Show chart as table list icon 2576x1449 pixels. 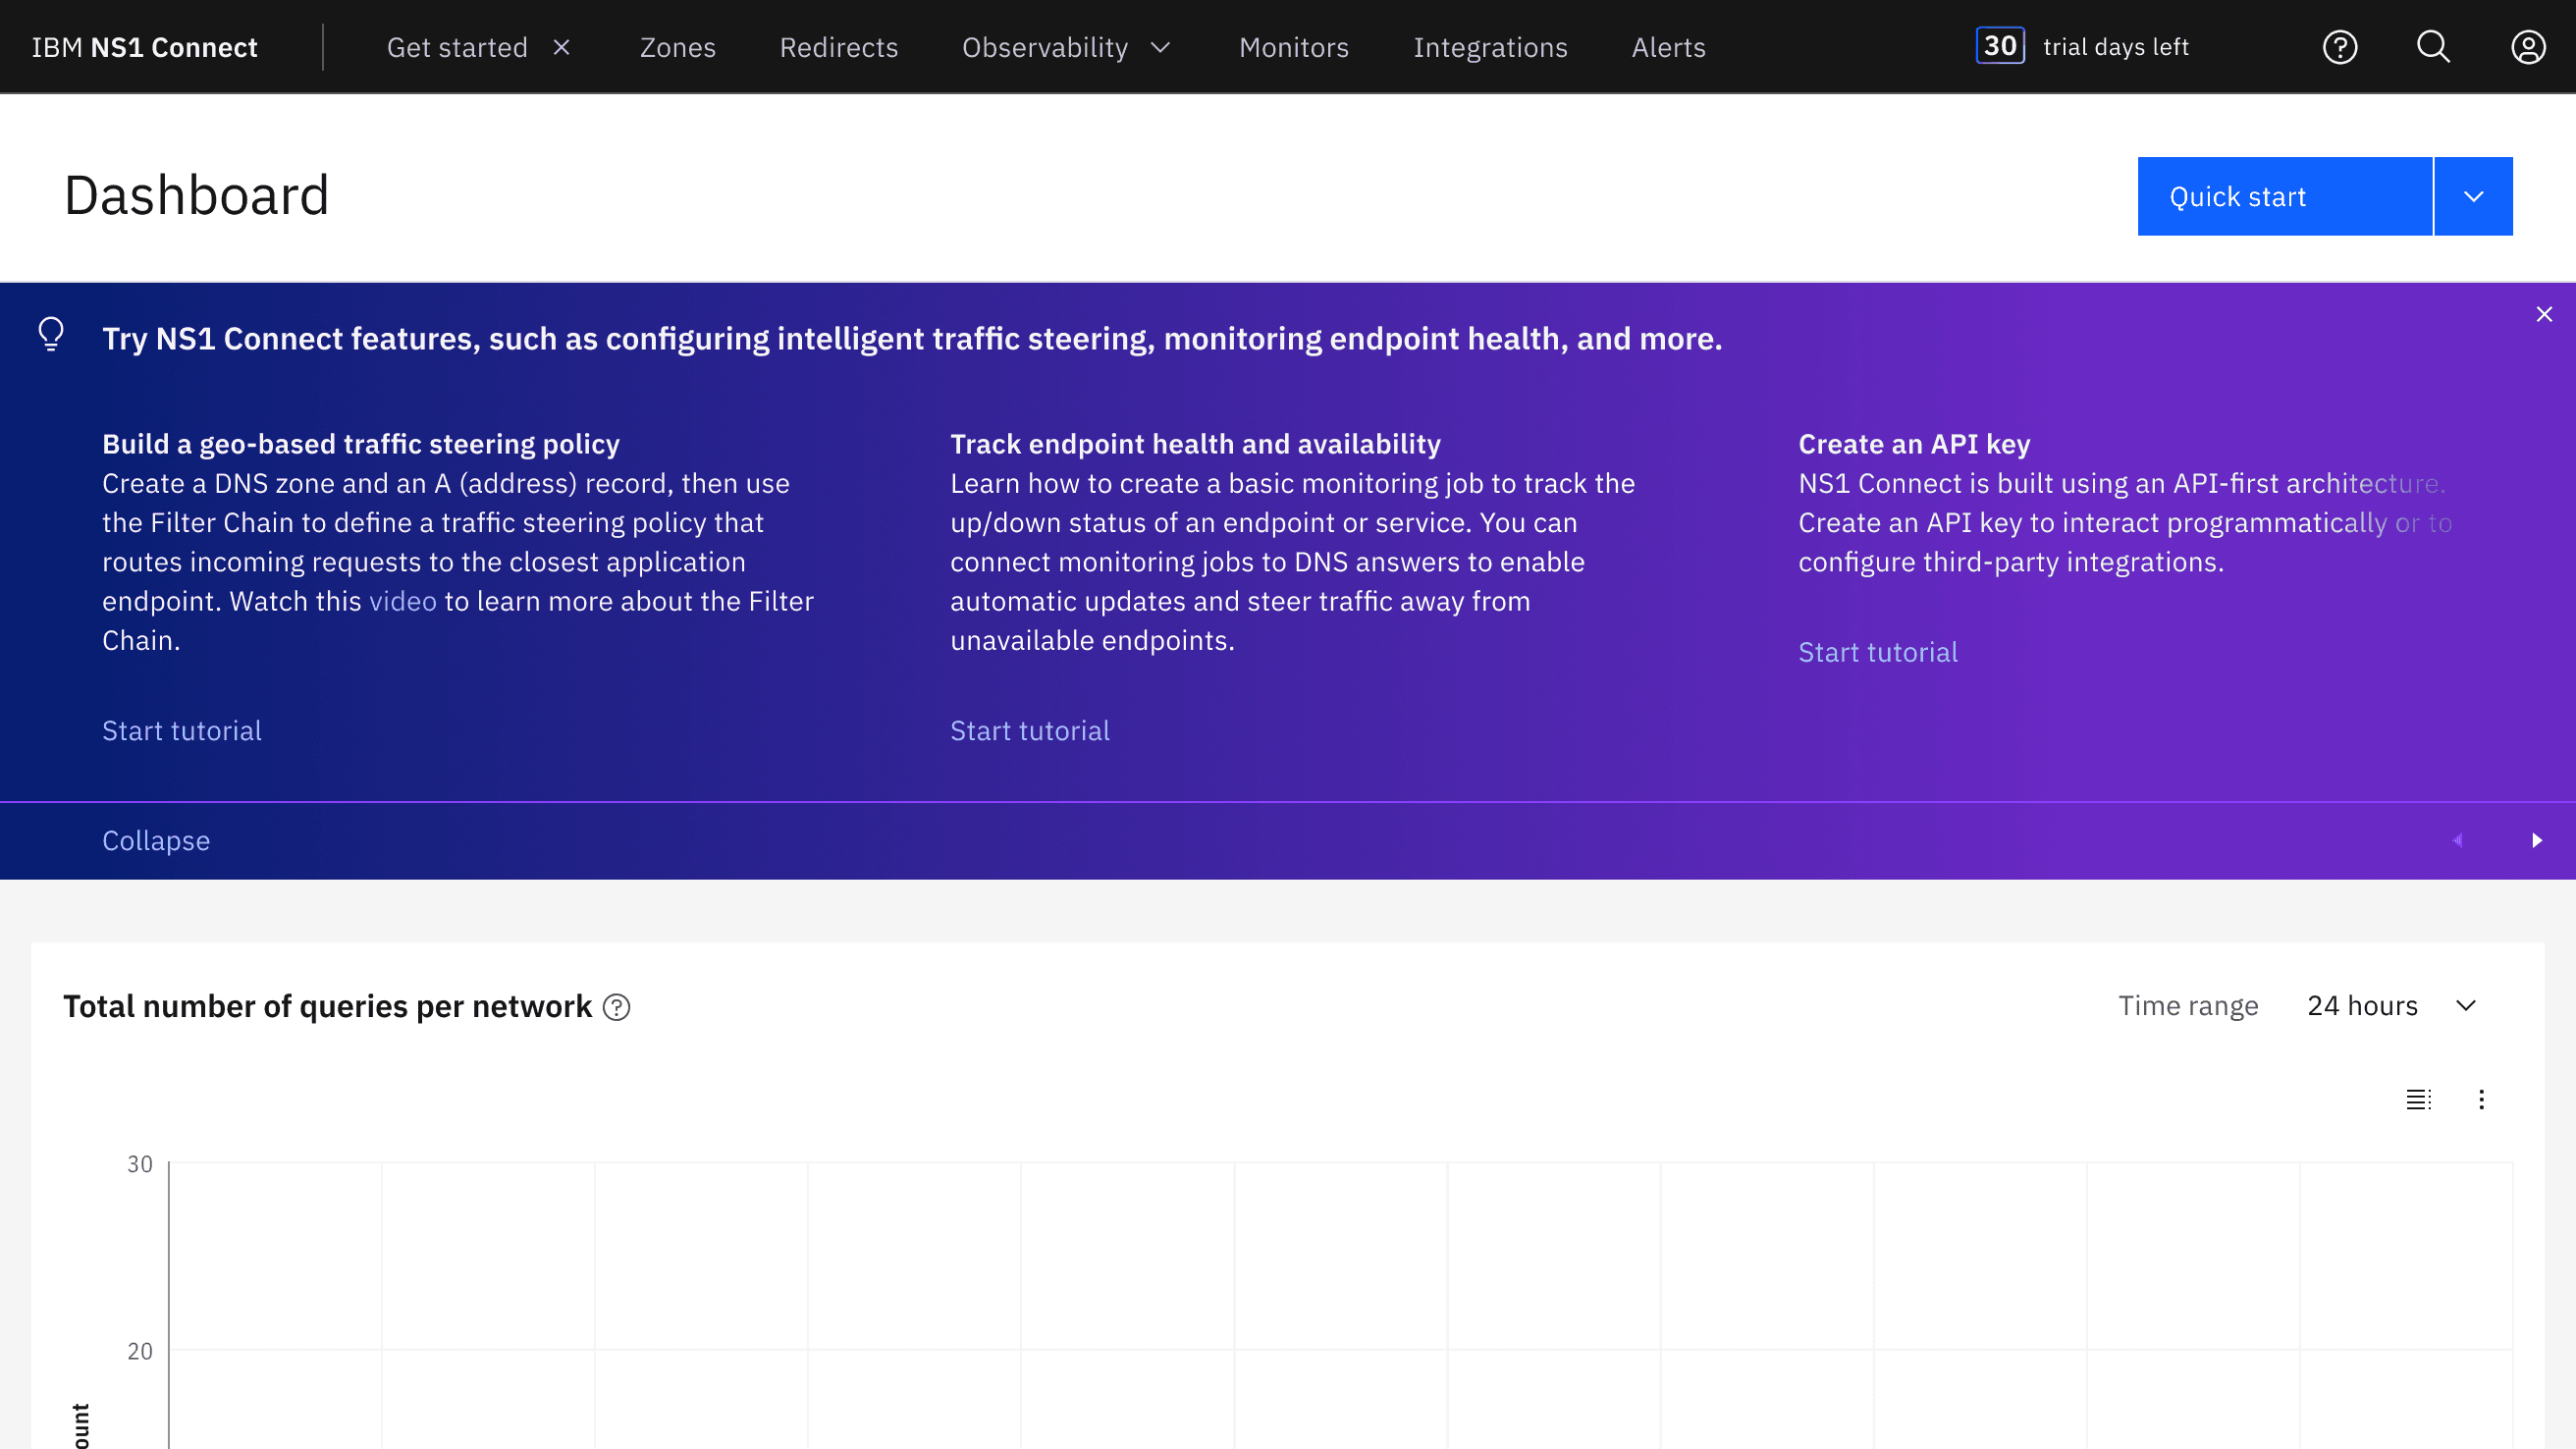[x=2418, y=1099]
